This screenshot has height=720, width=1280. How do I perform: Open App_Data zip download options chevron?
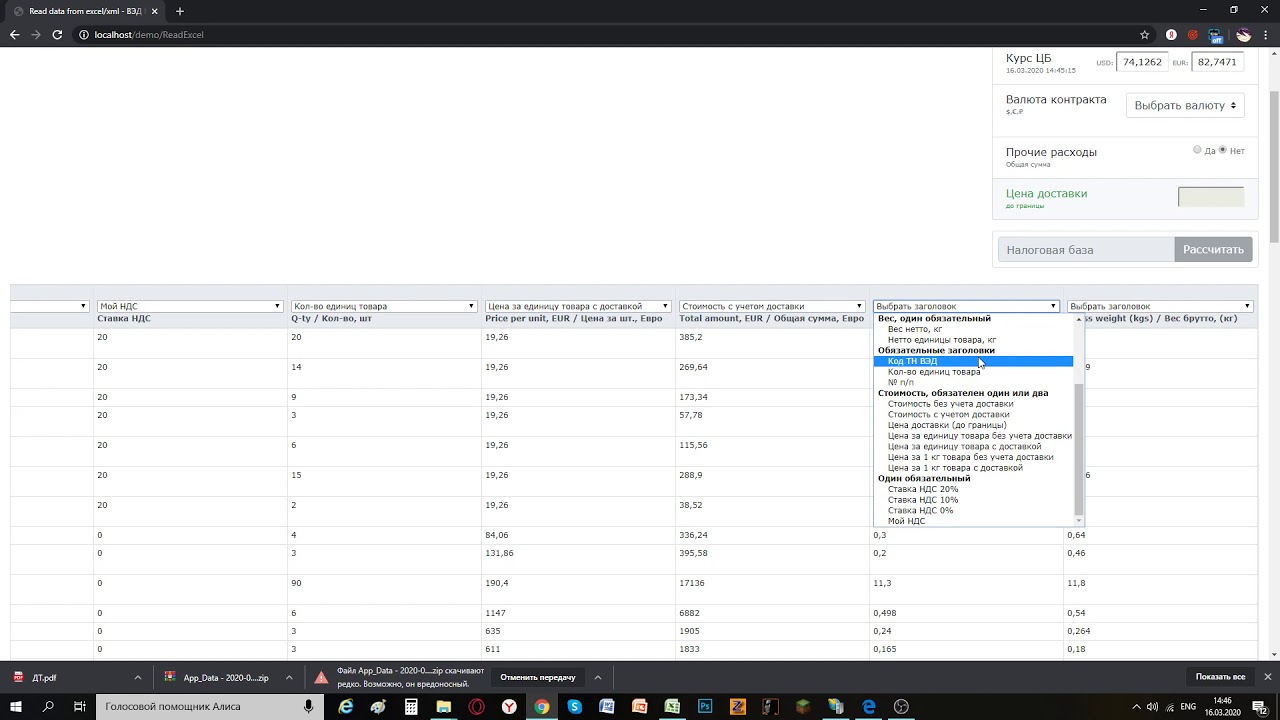coord(289,677)
